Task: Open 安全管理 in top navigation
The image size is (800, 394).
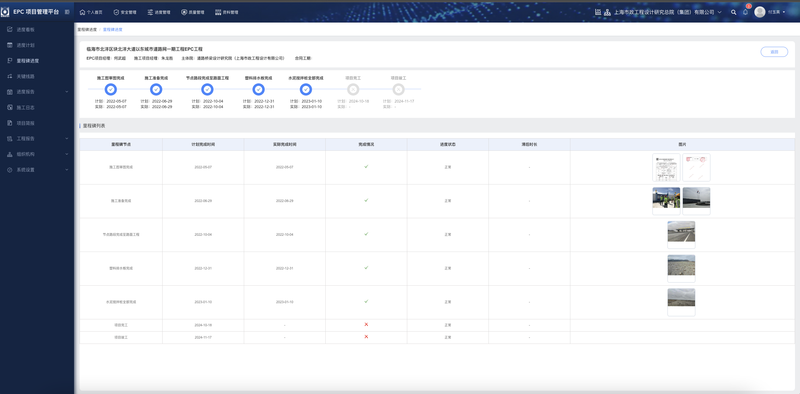Action: (x=124, y=12)
